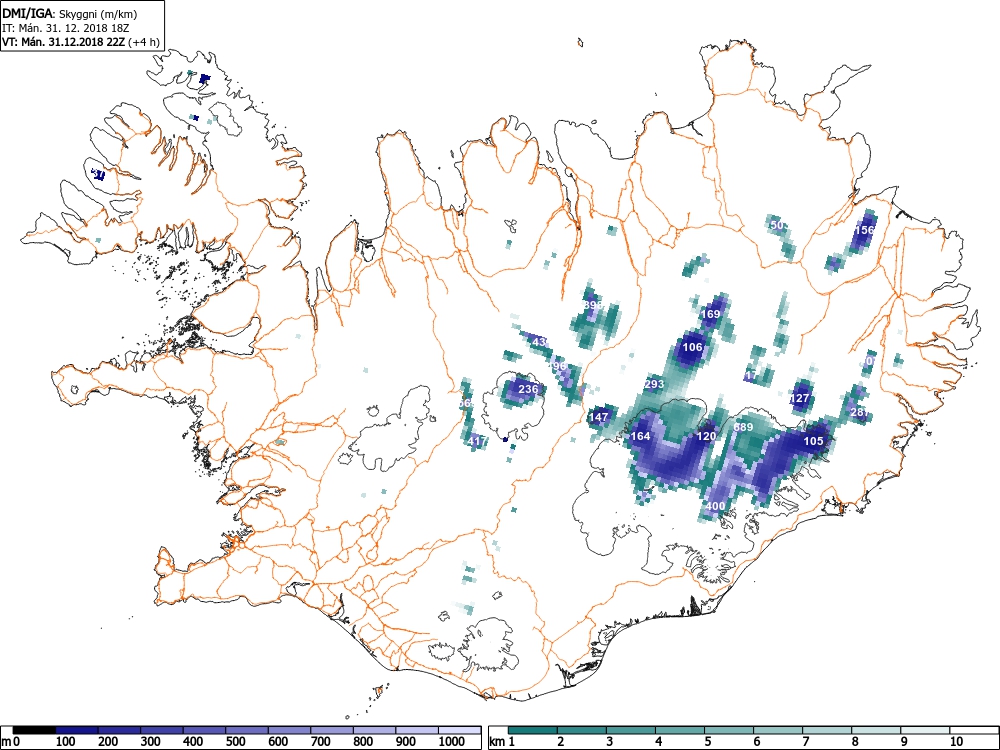Image resolution: width=1000 pixels, height=750 pixels.
Task: Click the visibility value 50 on the map
Action: [777, 225]
